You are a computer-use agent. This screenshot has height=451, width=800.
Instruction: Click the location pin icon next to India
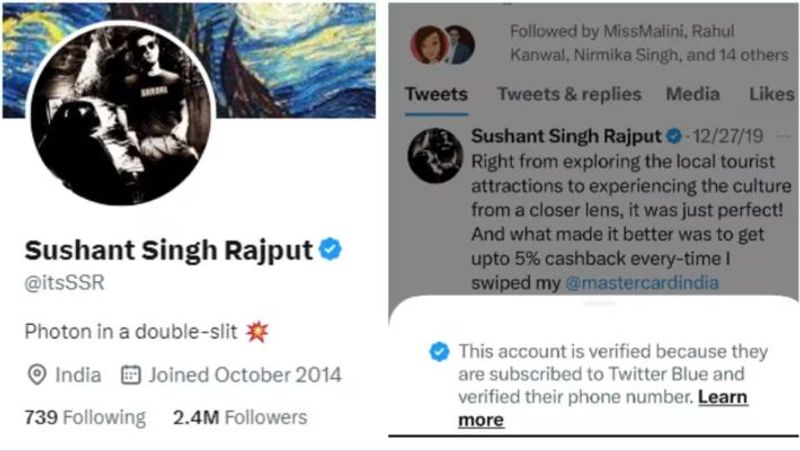[x=37, y=375]
